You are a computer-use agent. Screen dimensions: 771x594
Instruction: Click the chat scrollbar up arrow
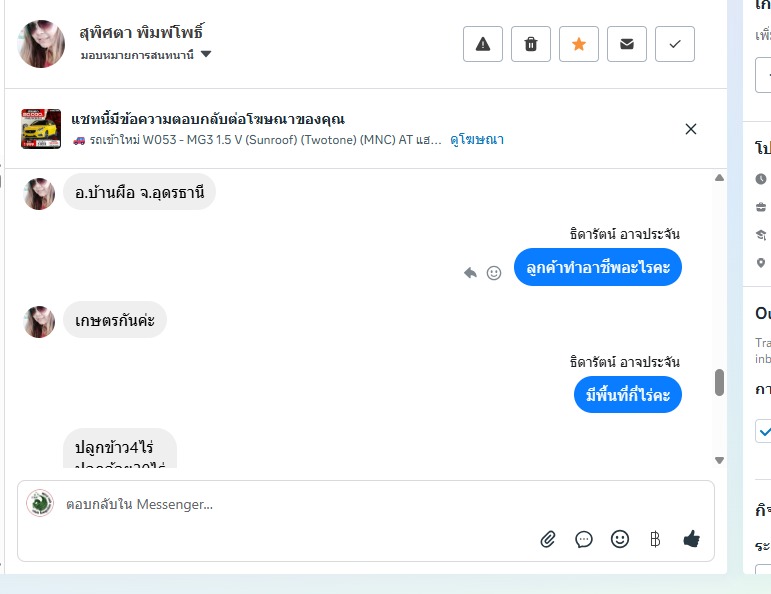click(719, 178)
